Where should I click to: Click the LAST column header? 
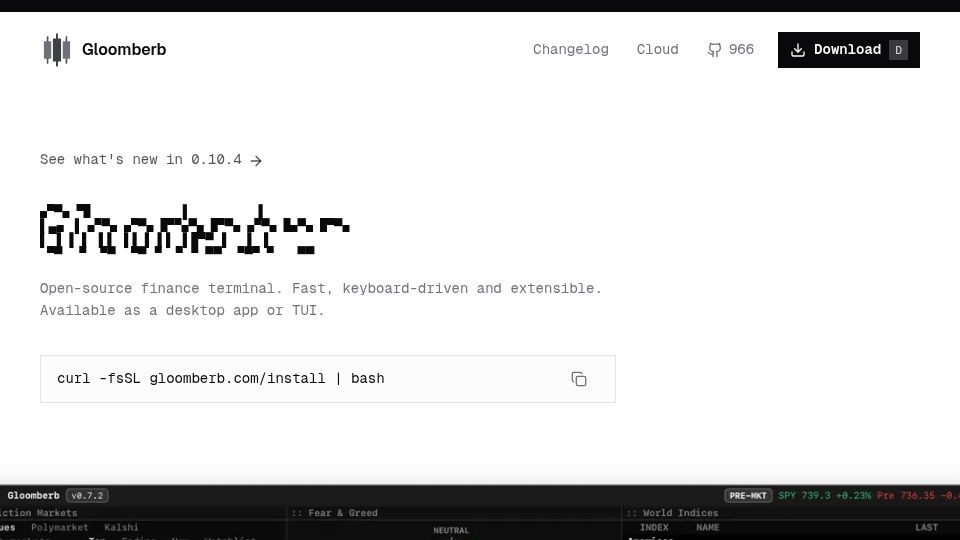[926, 527]
